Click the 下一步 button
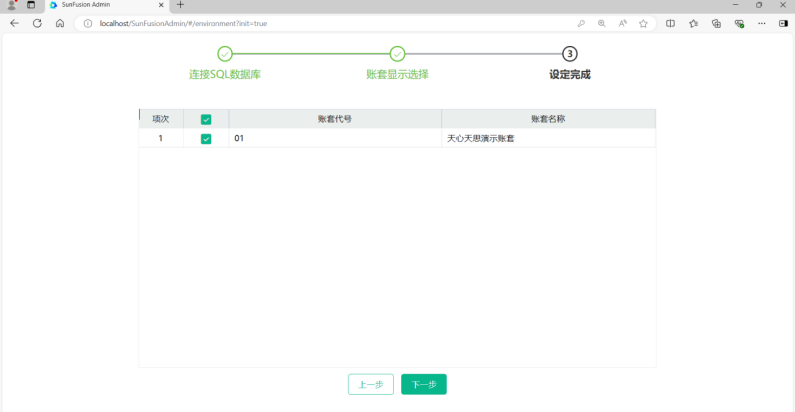 point(424,384)
